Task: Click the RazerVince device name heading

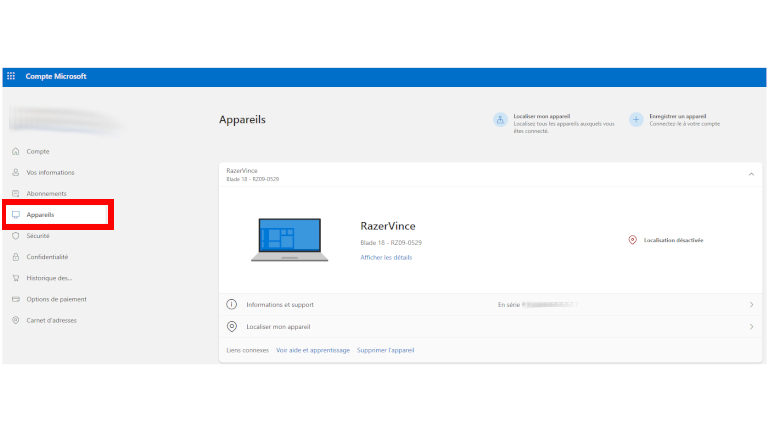Action: tap(388, 226)
